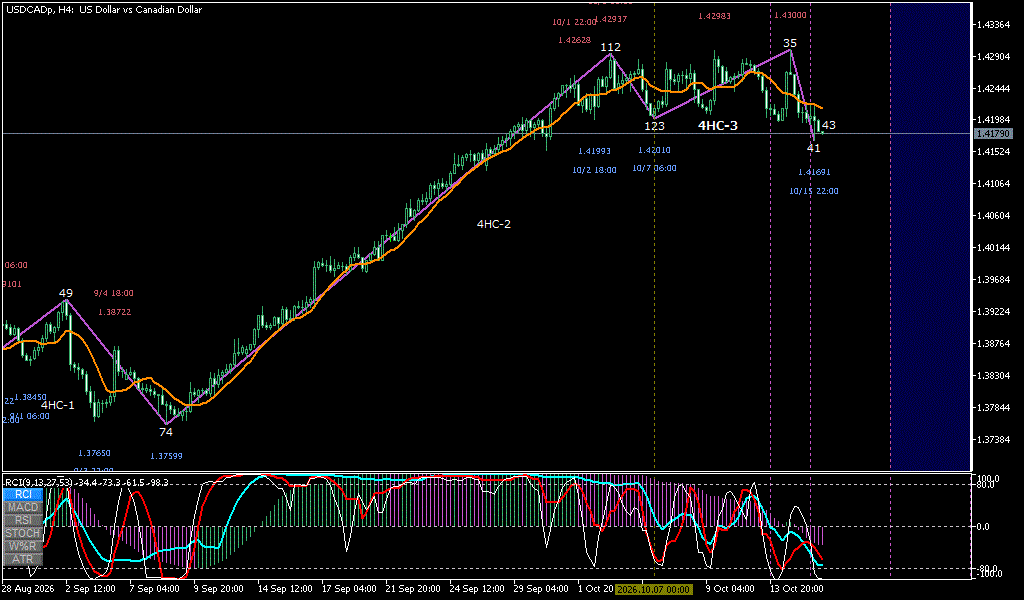
Task: Activate the W%R indicator button
Action: (x=23, y=546)
